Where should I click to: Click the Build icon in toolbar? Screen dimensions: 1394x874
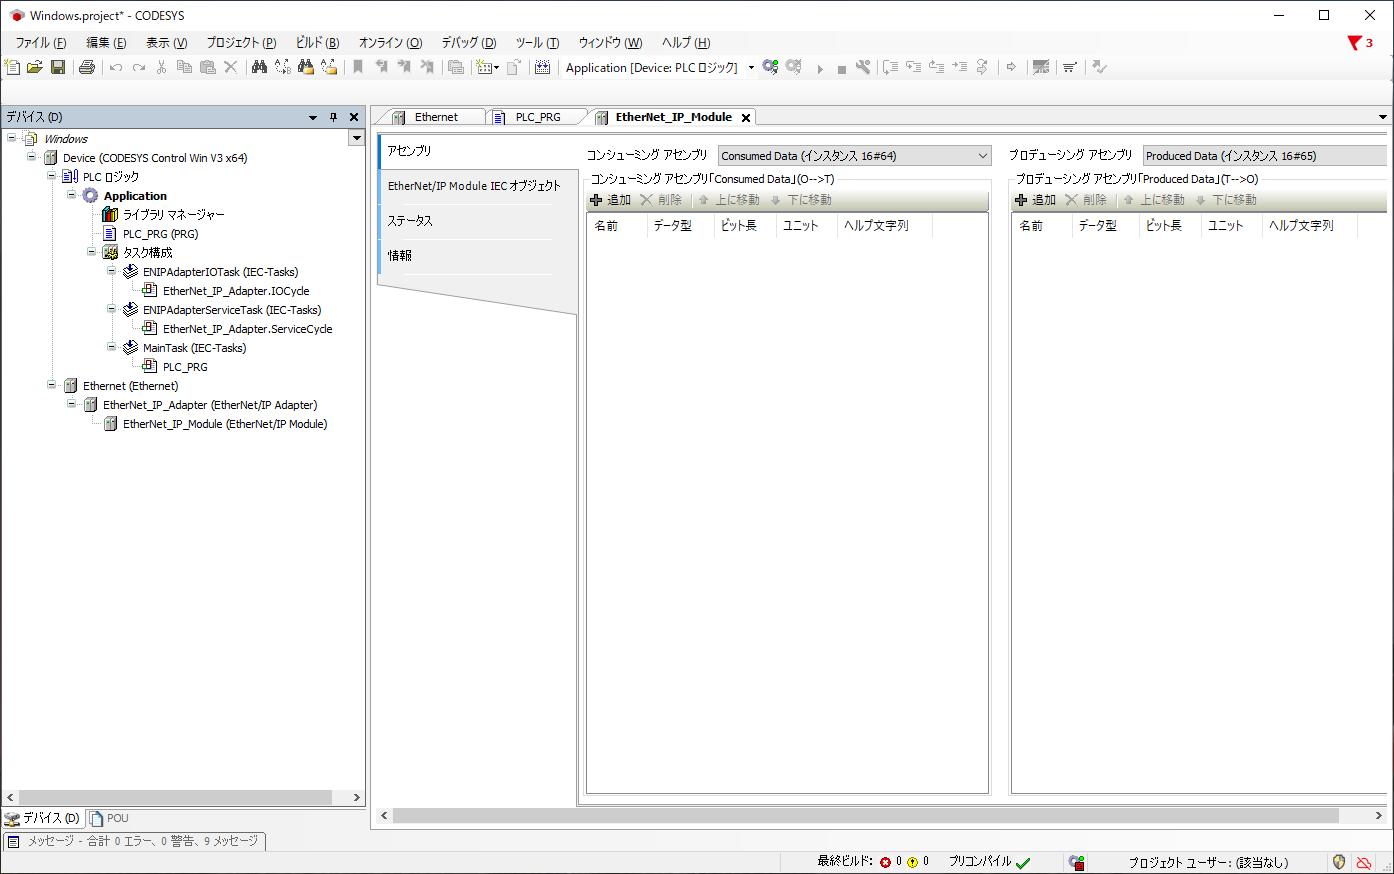pyautogui.click(x=542, y=67)
